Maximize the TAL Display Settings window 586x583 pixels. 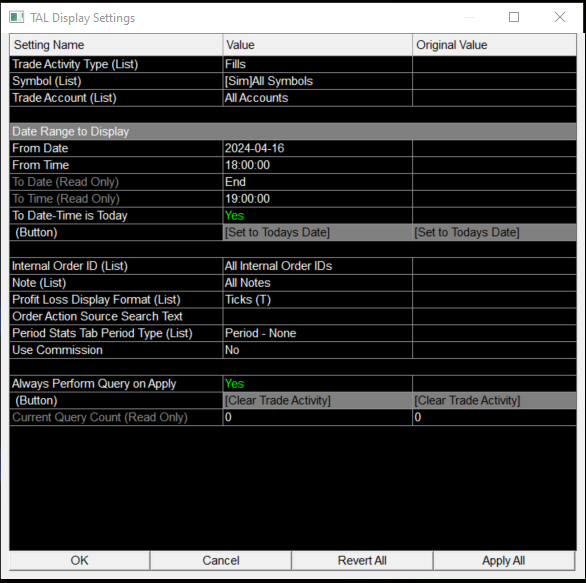coord(514,17)
